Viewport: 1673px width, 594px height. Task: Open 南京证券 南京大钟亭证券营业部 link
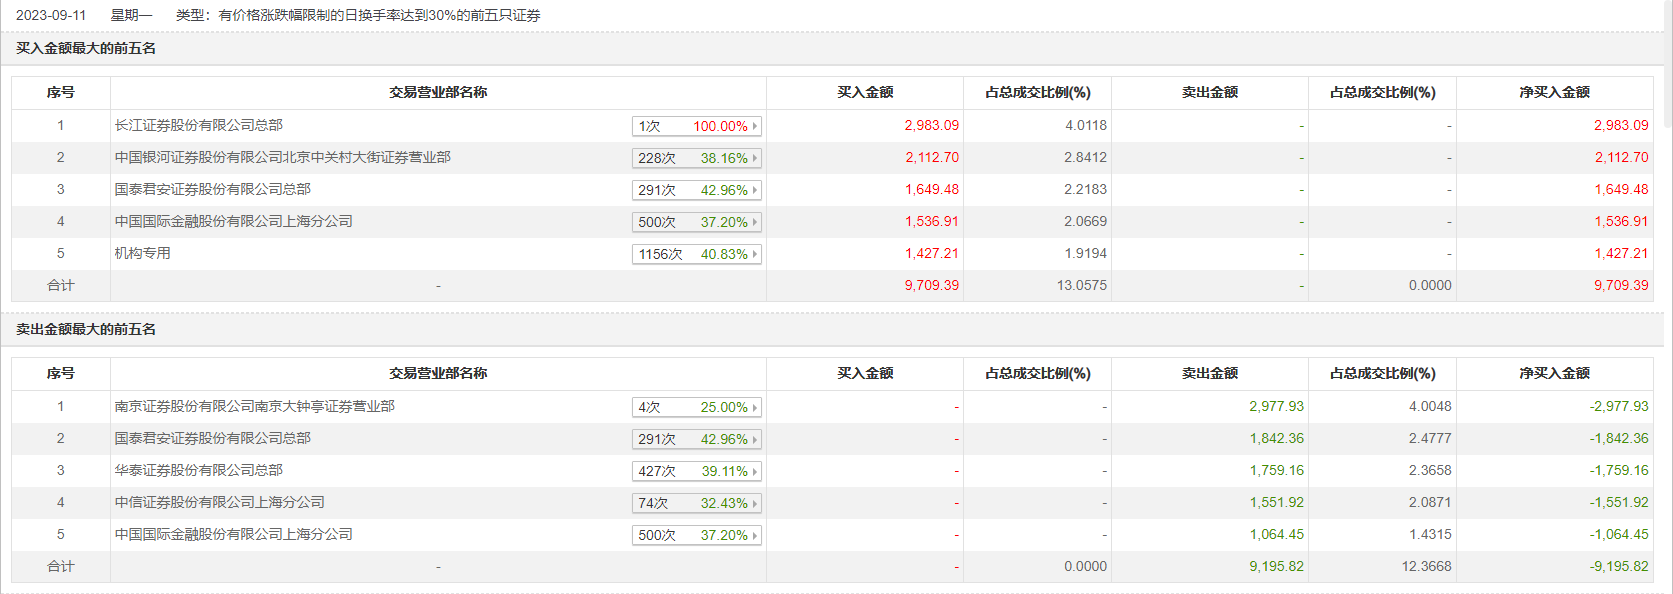[x=254, y=406]
